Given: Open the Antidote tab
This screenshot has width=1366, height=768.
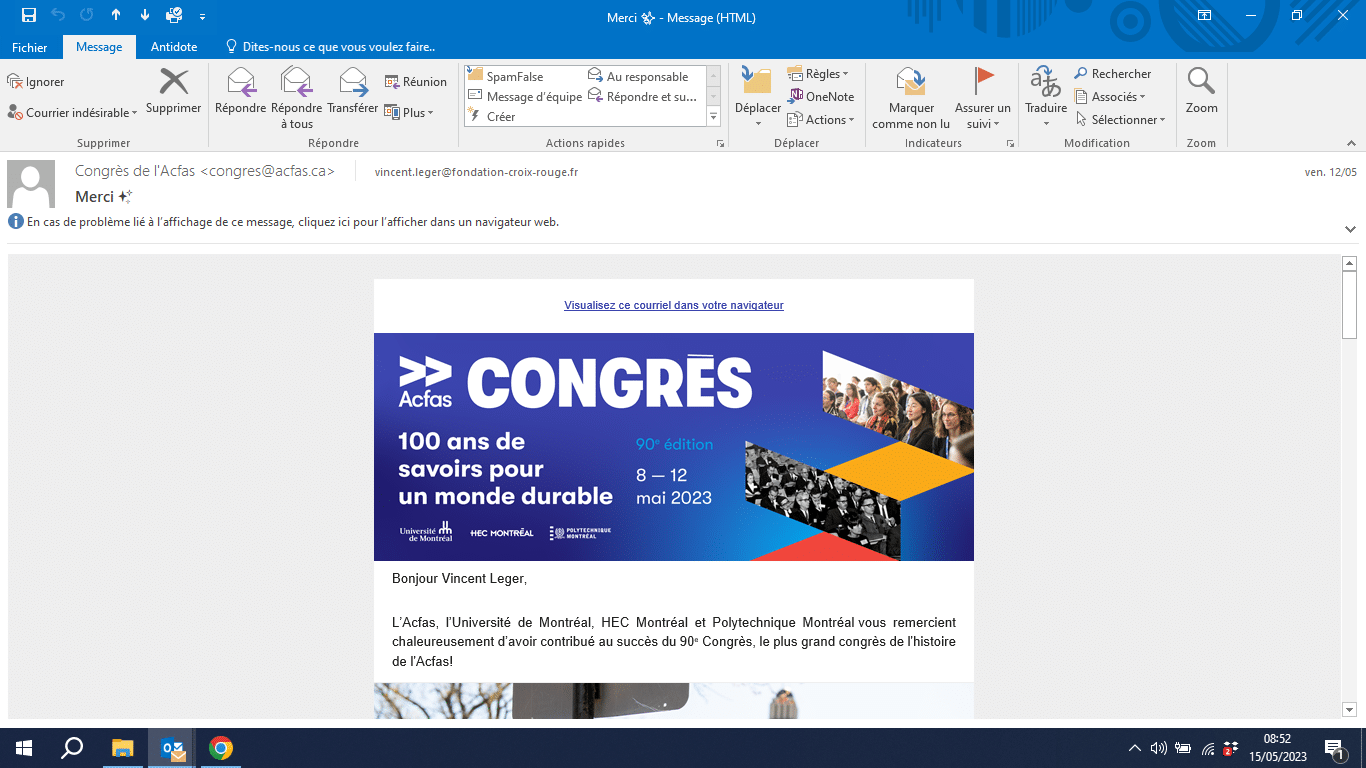Looking at the screenshot, I should pos(174,47).
